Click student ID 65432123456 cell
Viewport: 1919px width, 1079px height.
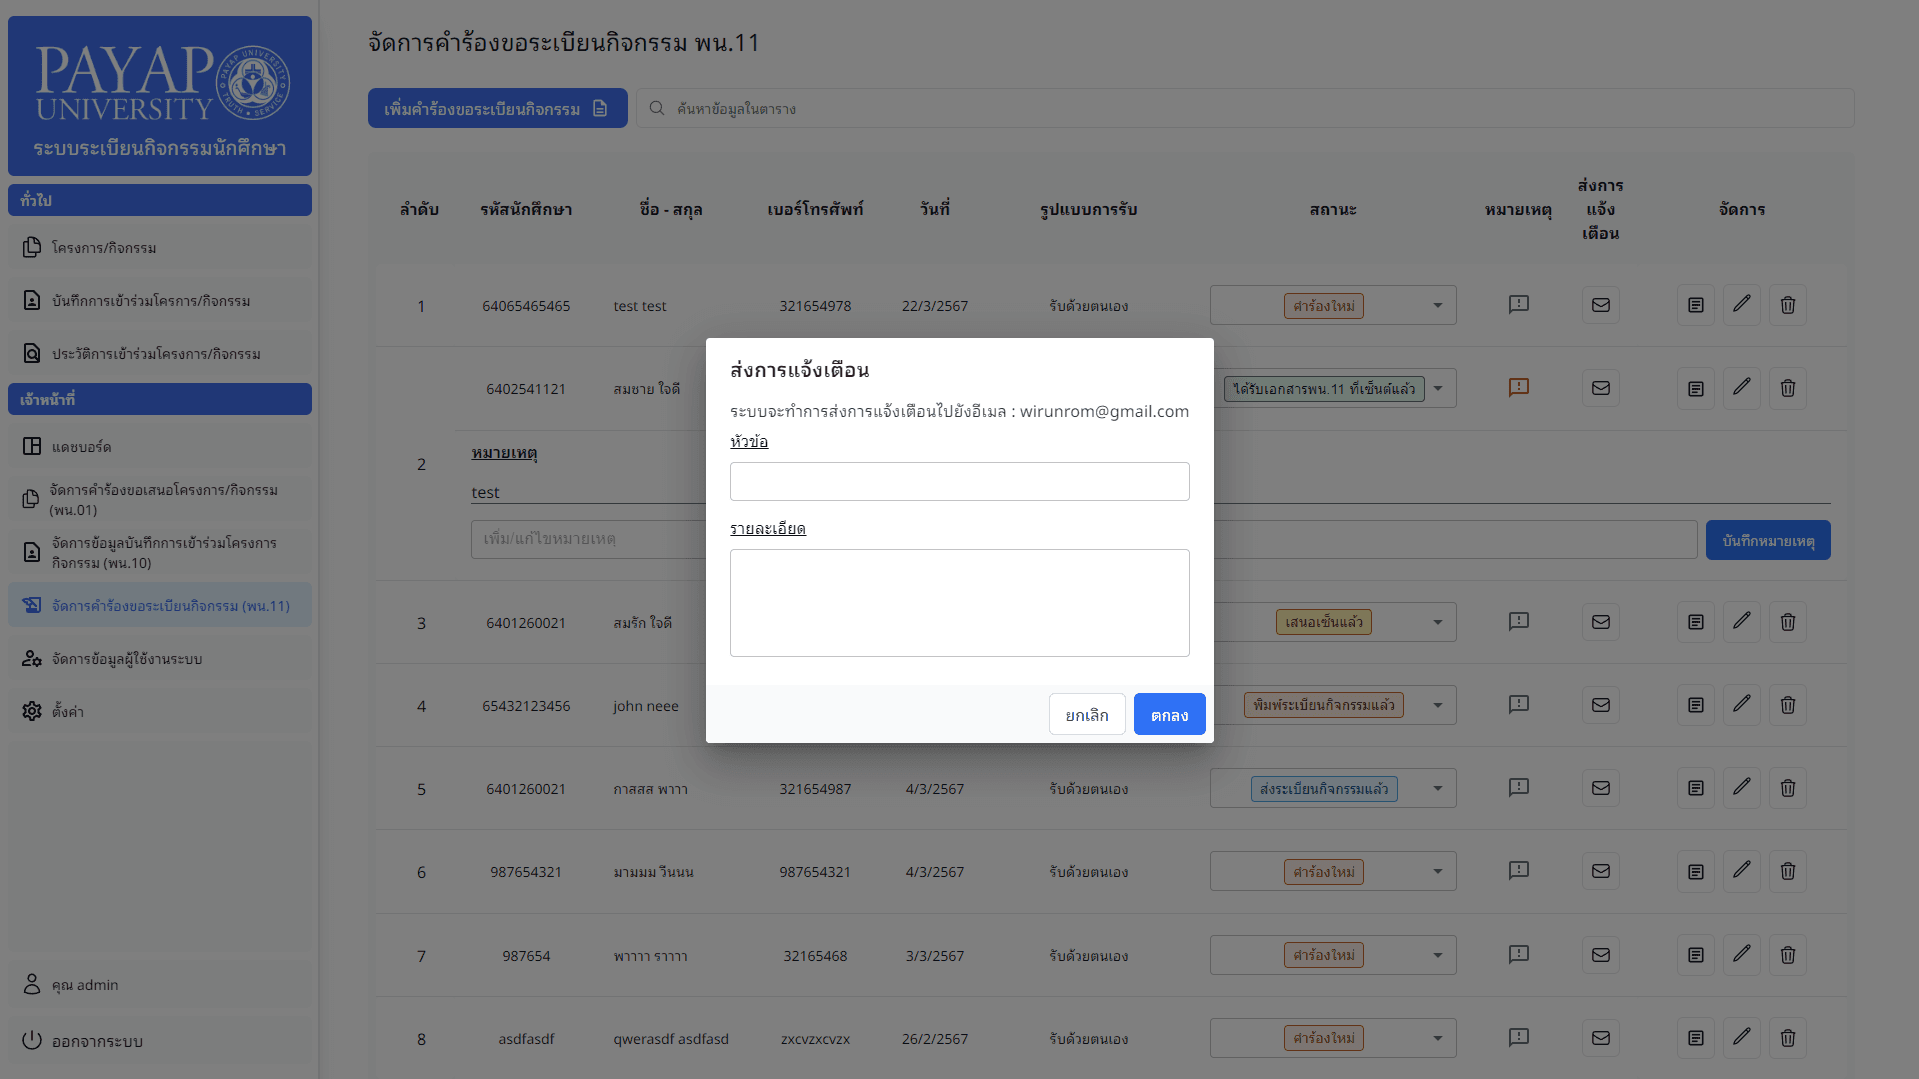526,705
